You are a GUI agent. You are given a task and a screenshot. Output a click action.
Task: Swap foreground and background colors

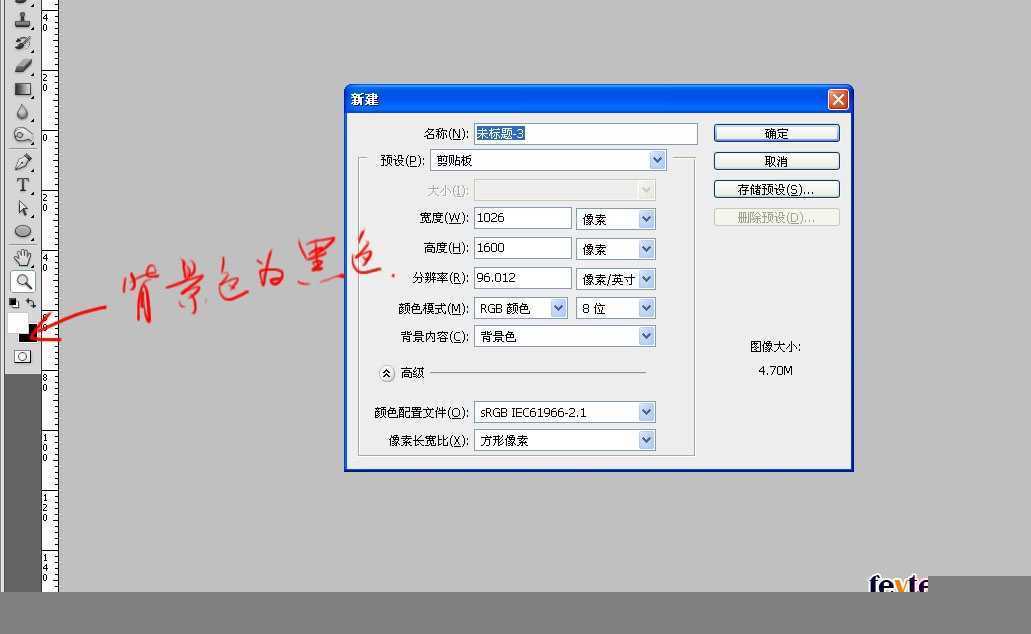pos(31,300)
